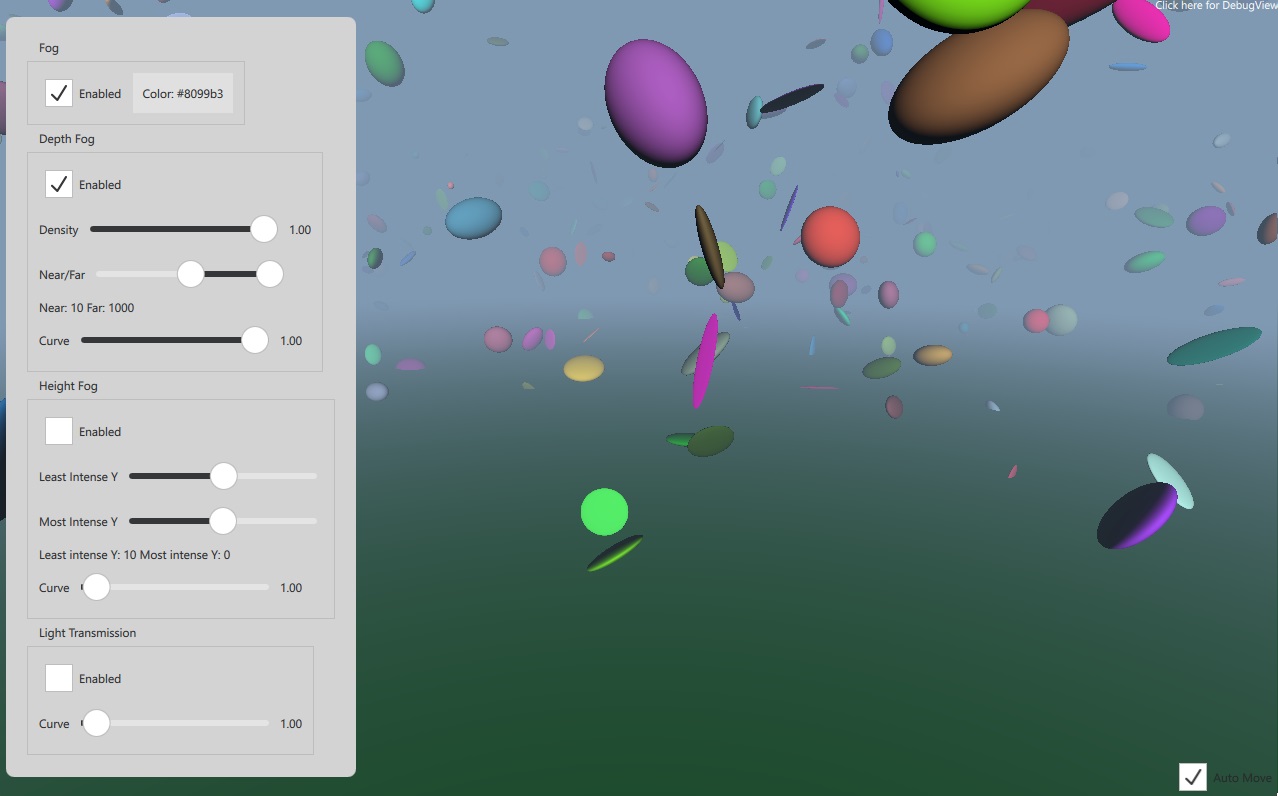This screenshot has height=796, width=1278.
Task: Click the Depth Fog Curve slider thumb
Action: (x=255, y=340)
